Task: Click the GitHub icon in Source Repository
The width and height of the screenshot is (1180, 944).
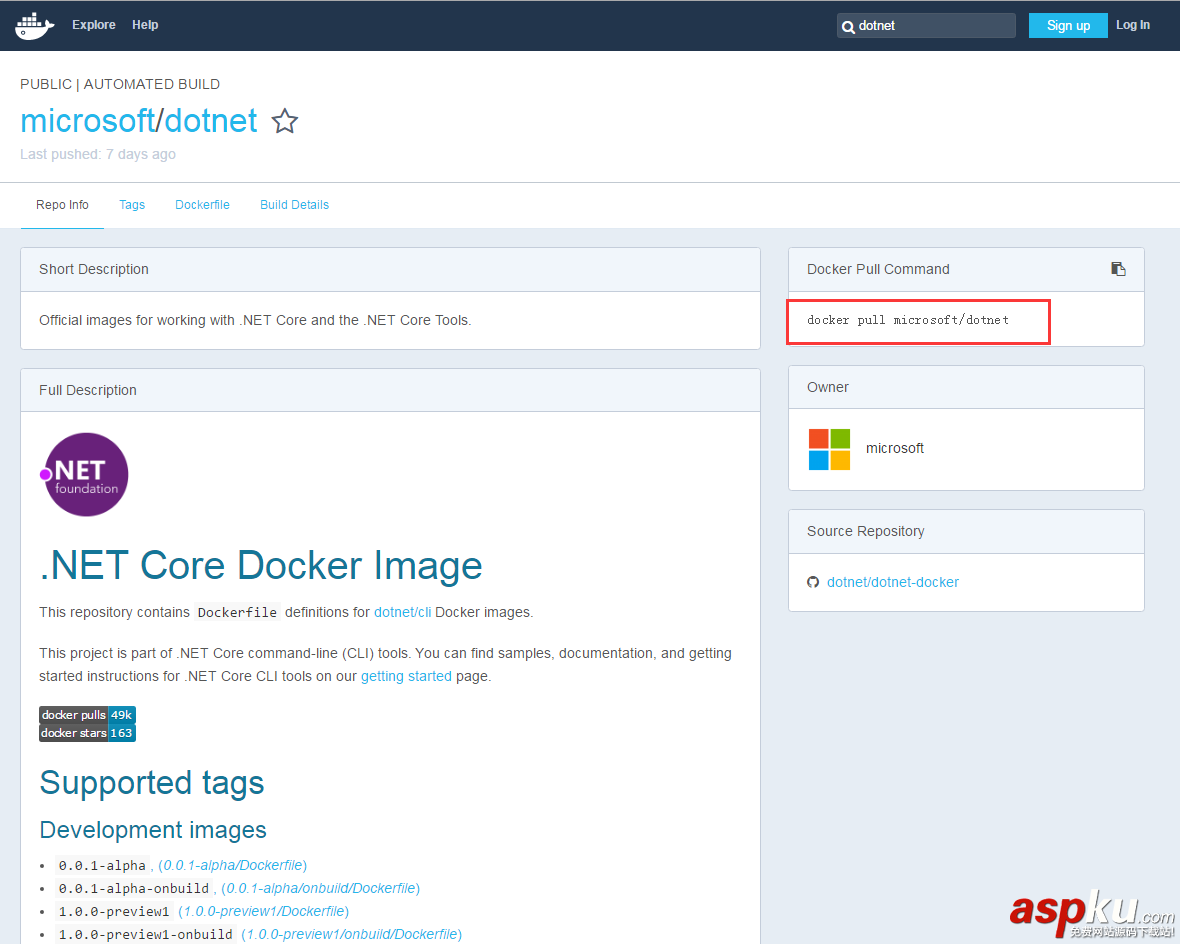Action: (813, 582)
